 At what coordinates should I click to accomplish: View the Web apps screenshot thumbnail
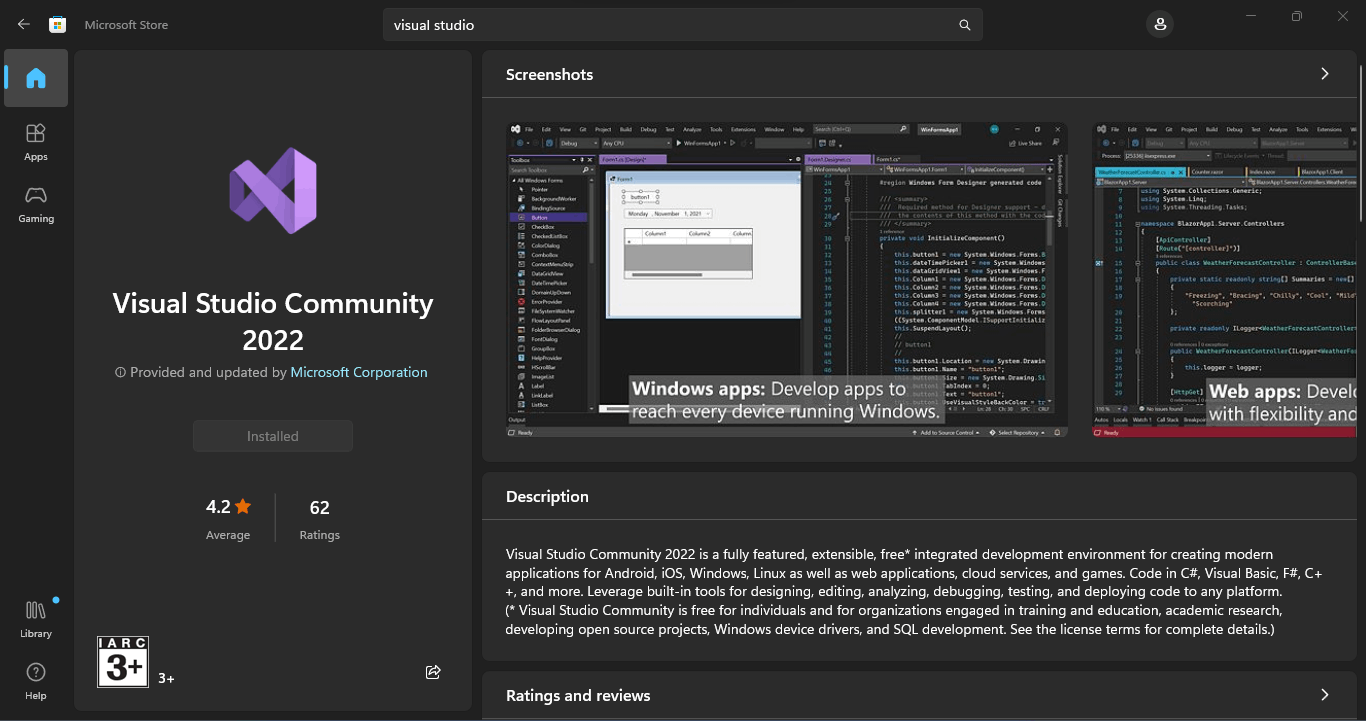coord(1224,280)
